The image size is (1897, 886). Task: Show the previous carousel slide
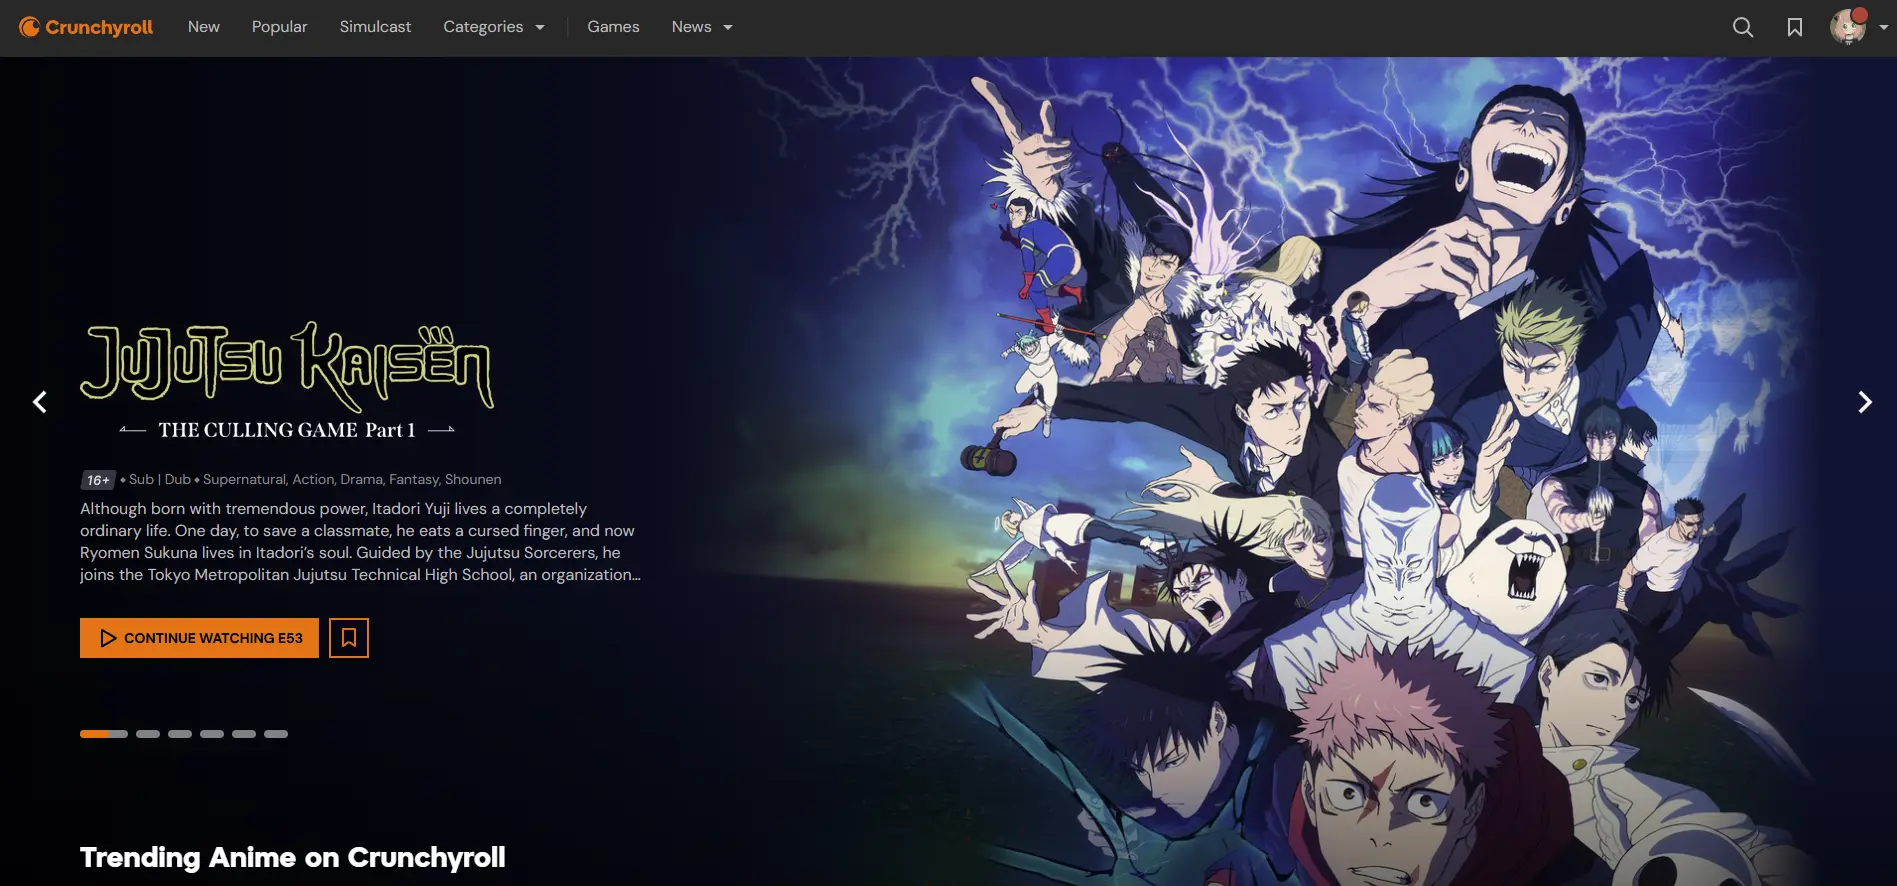(40, 402)
